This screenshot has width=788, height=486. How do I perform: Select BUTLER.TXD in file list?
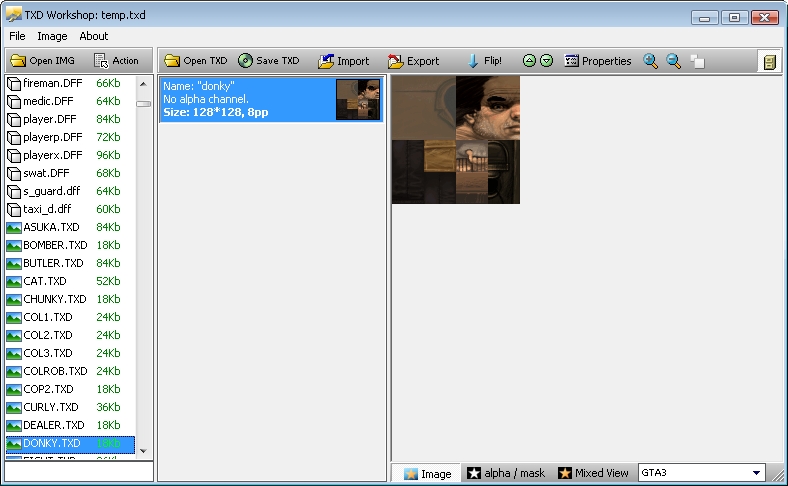coord(70,263)
